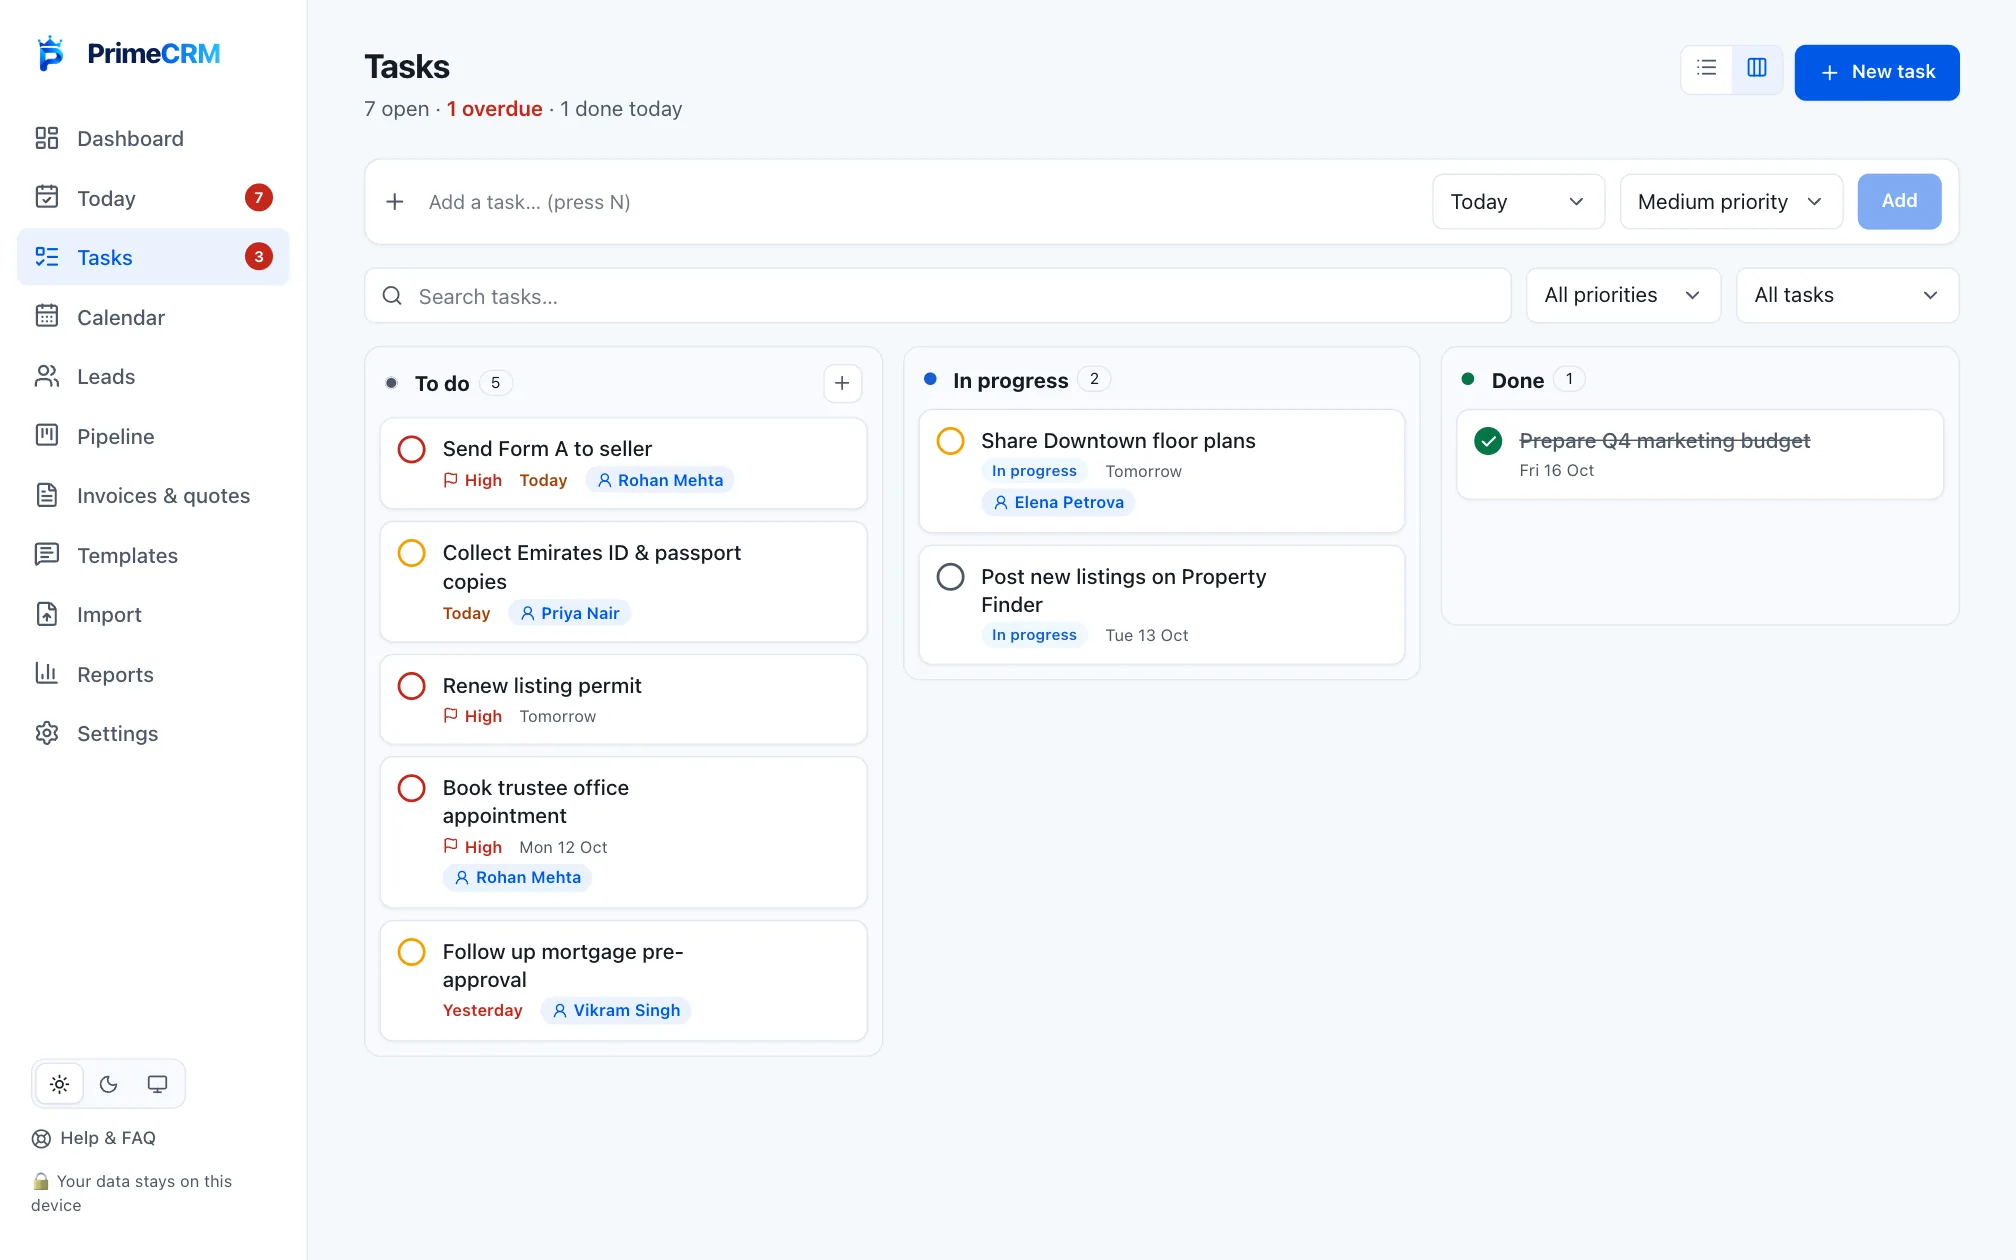Click the Search tasks field
This screenshot has height=1260, width=2016.
click(938, 296)
